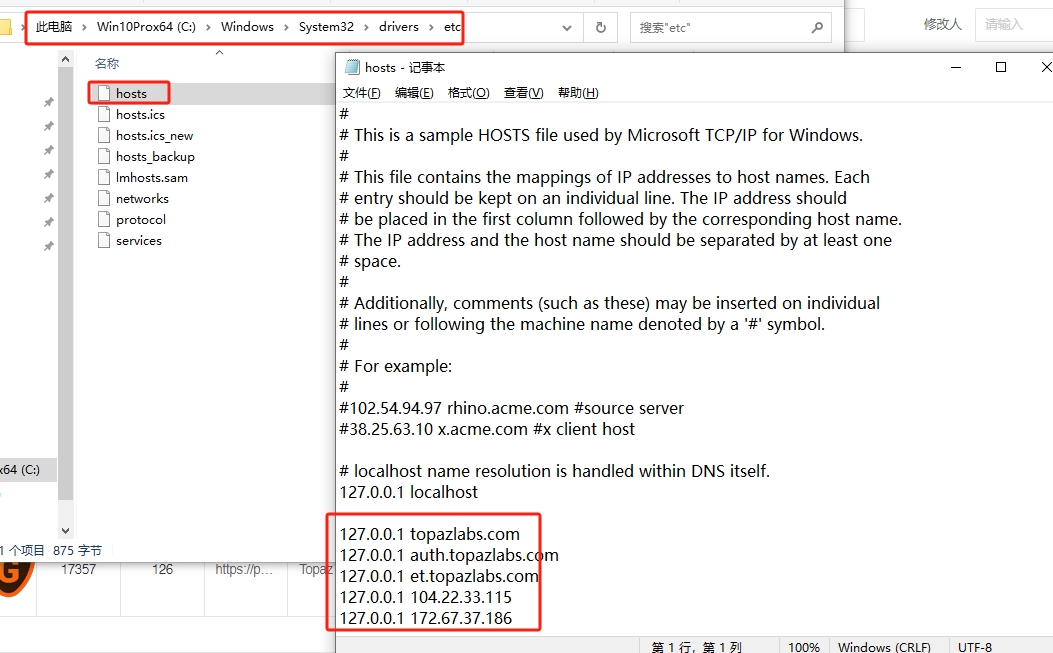Click Win10Prox64 (C:) breadcrumb segment
Viewport: 1053px width, 653px height.
[x=146, y=27]
